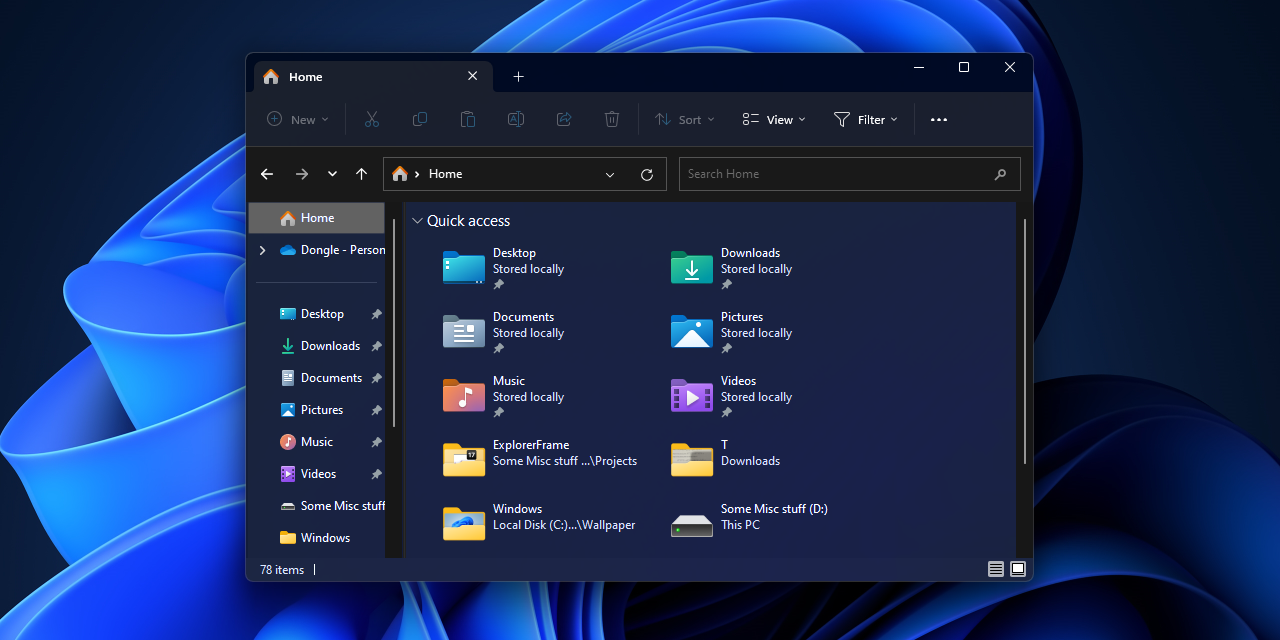Image resolution: width=1280 pixels, height=640 pixels.
Task: Switch to details view in status bar
Action: click(x=995, y=569)
